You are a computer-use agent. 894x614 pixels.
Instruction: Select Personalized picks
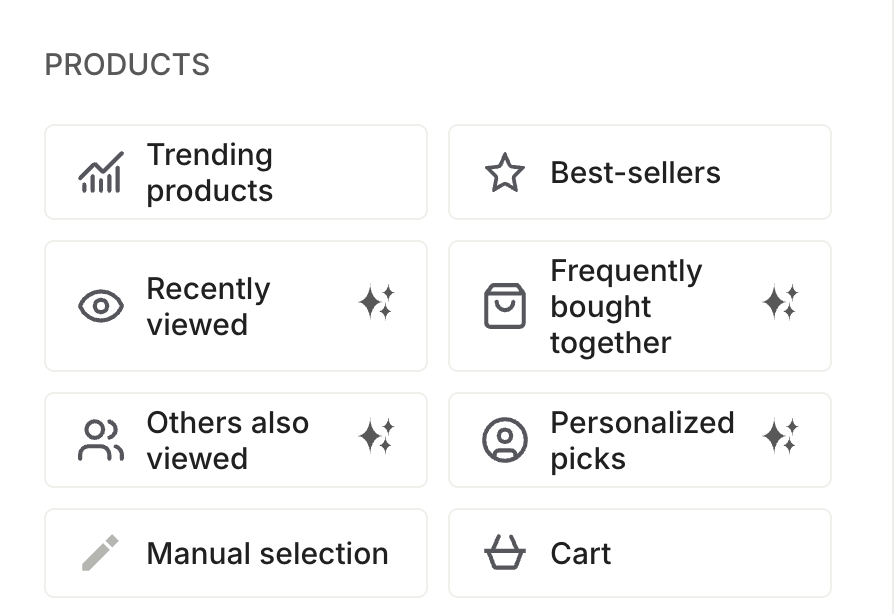640,440
